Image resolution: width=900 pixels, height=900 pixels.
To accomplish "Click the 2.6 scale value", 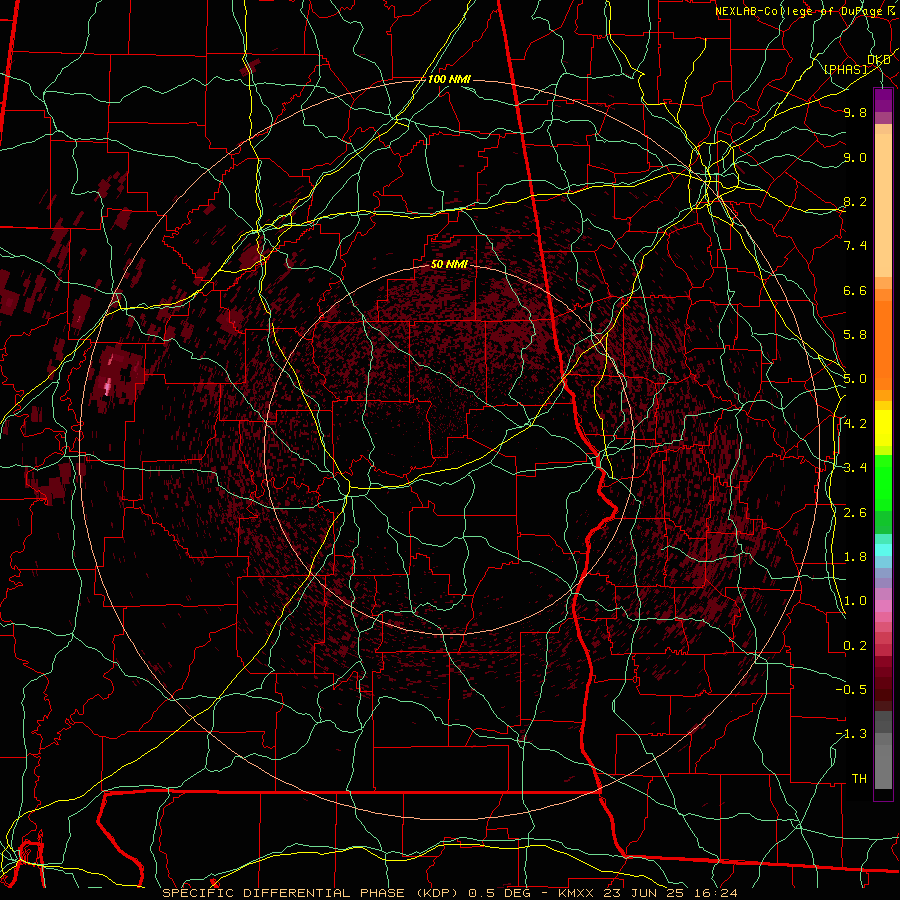I will [855, 513].
